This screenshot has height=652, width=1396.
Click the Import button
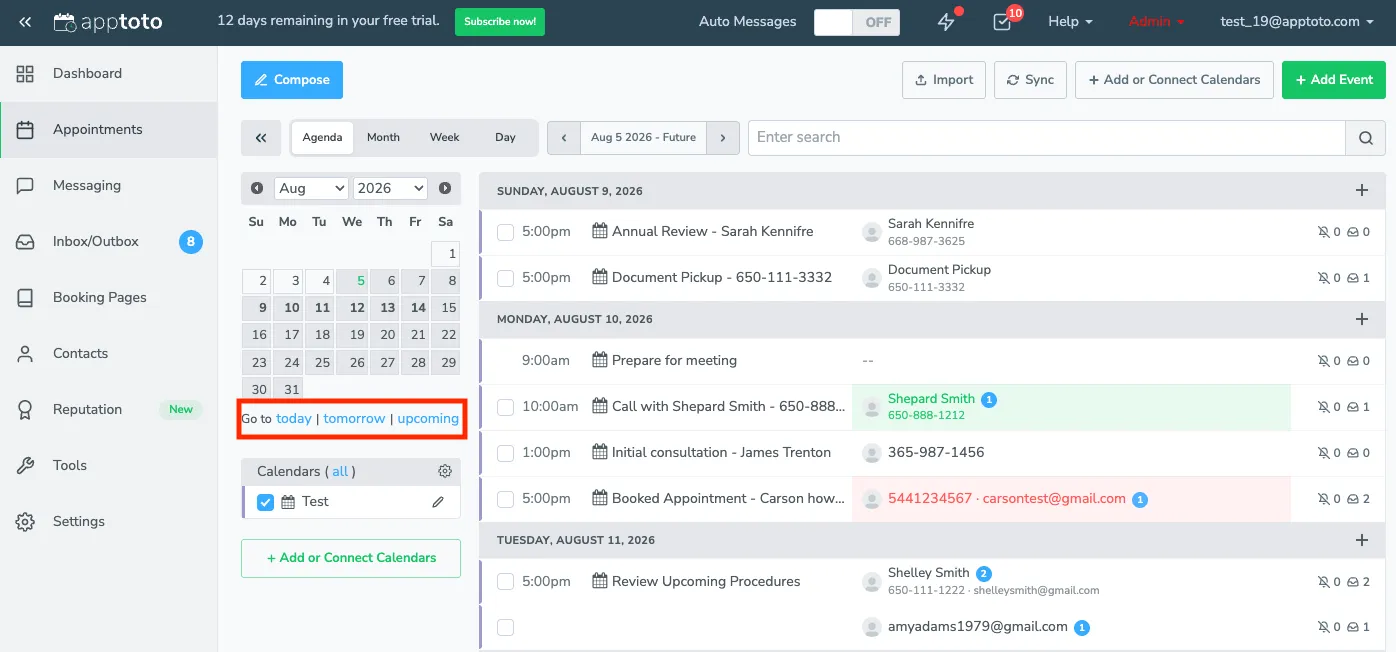944,80
